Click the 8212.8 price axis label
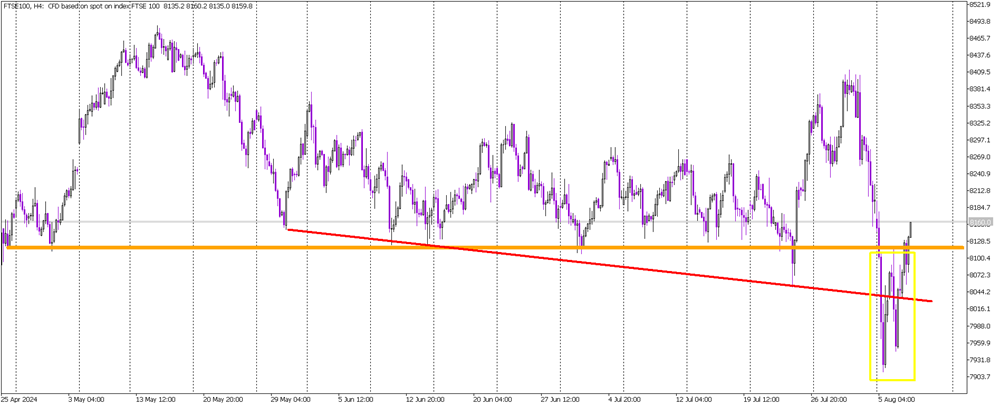This screenshot has height=406, width=1000. (979, 191)
